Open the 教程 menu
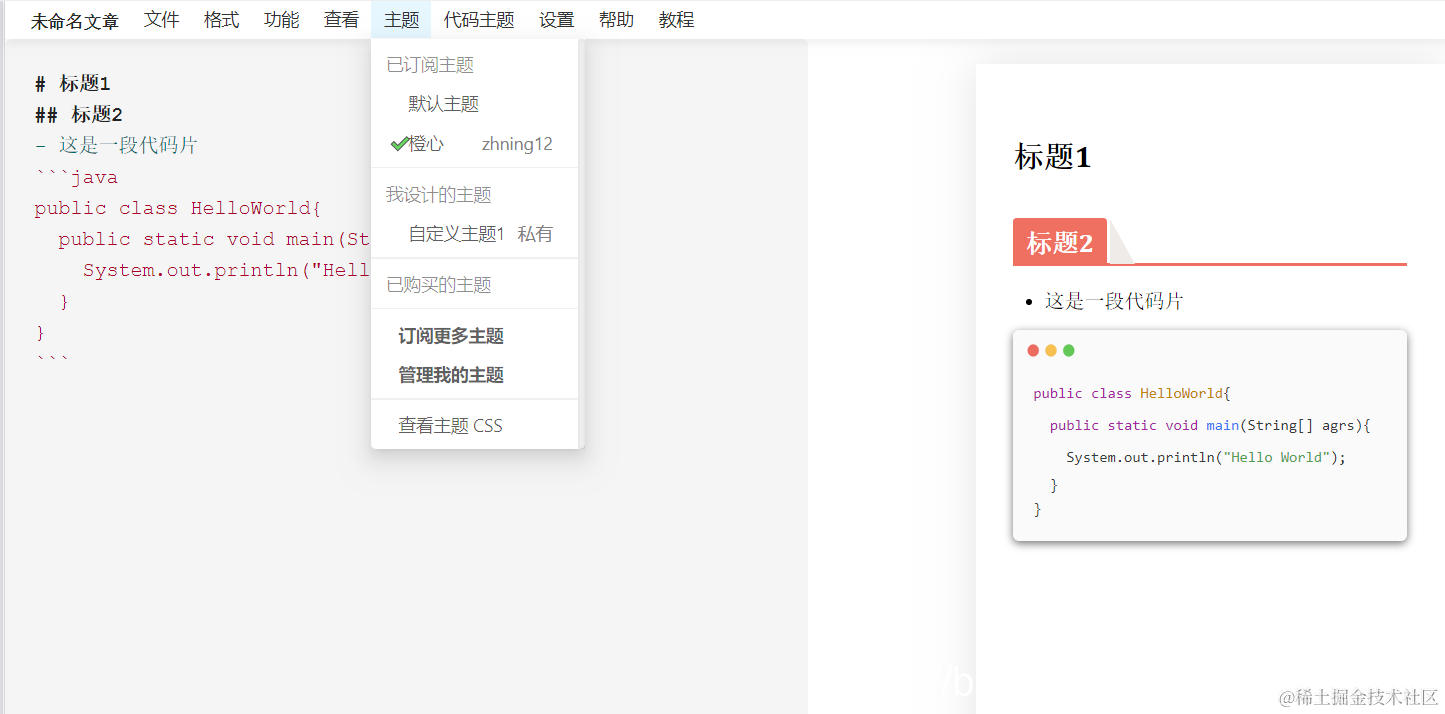Viewport: 1445px width, 714px height. tap(676, 19)
